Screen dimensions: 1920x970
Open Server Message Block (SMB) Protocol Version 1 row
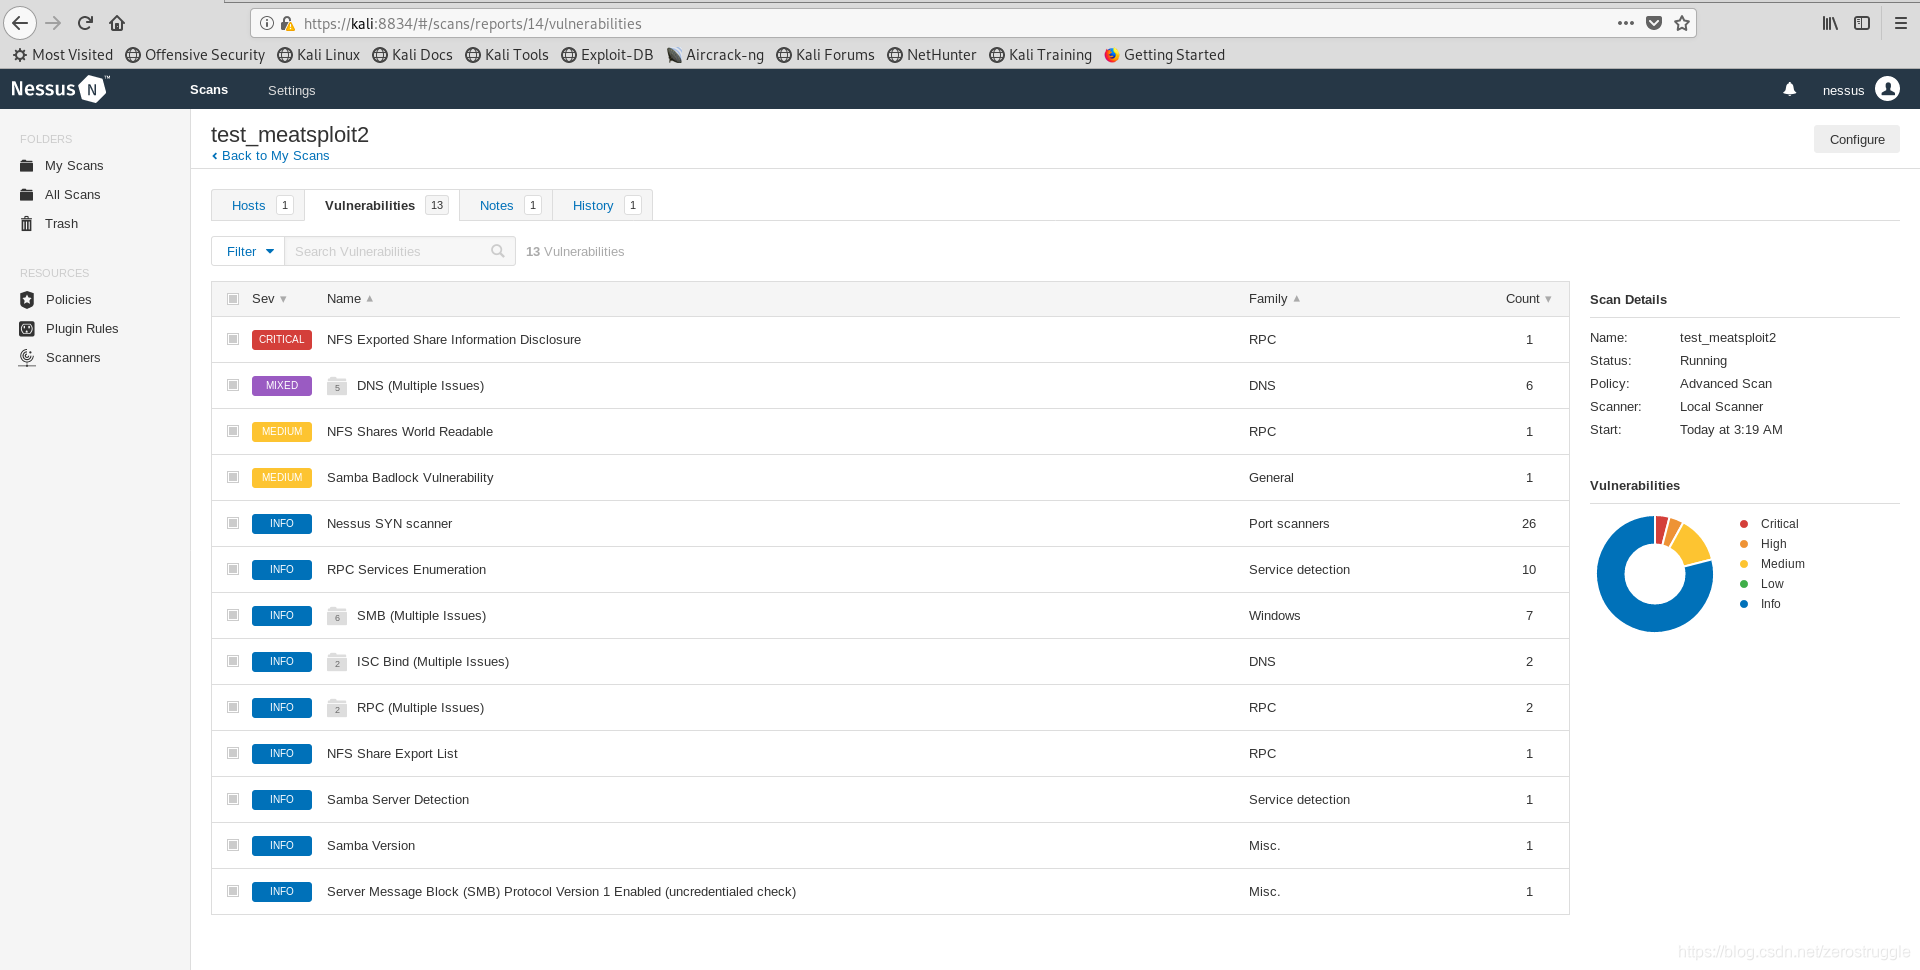pos(890,891)
